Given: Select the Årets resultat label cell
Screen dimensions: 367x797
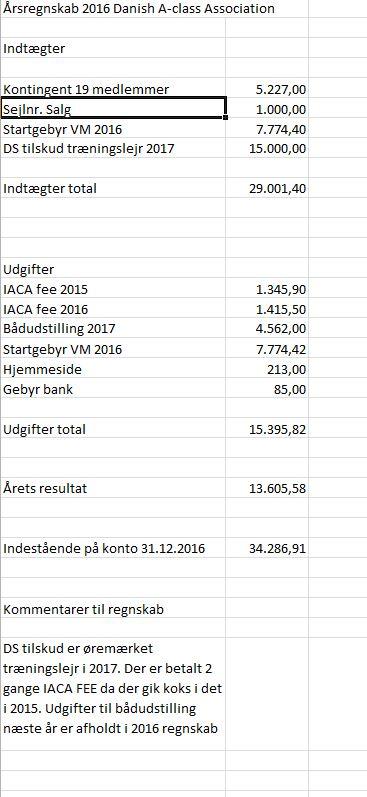Looking at the screenshot, I should pyautogui.click(x=113, y=488).
